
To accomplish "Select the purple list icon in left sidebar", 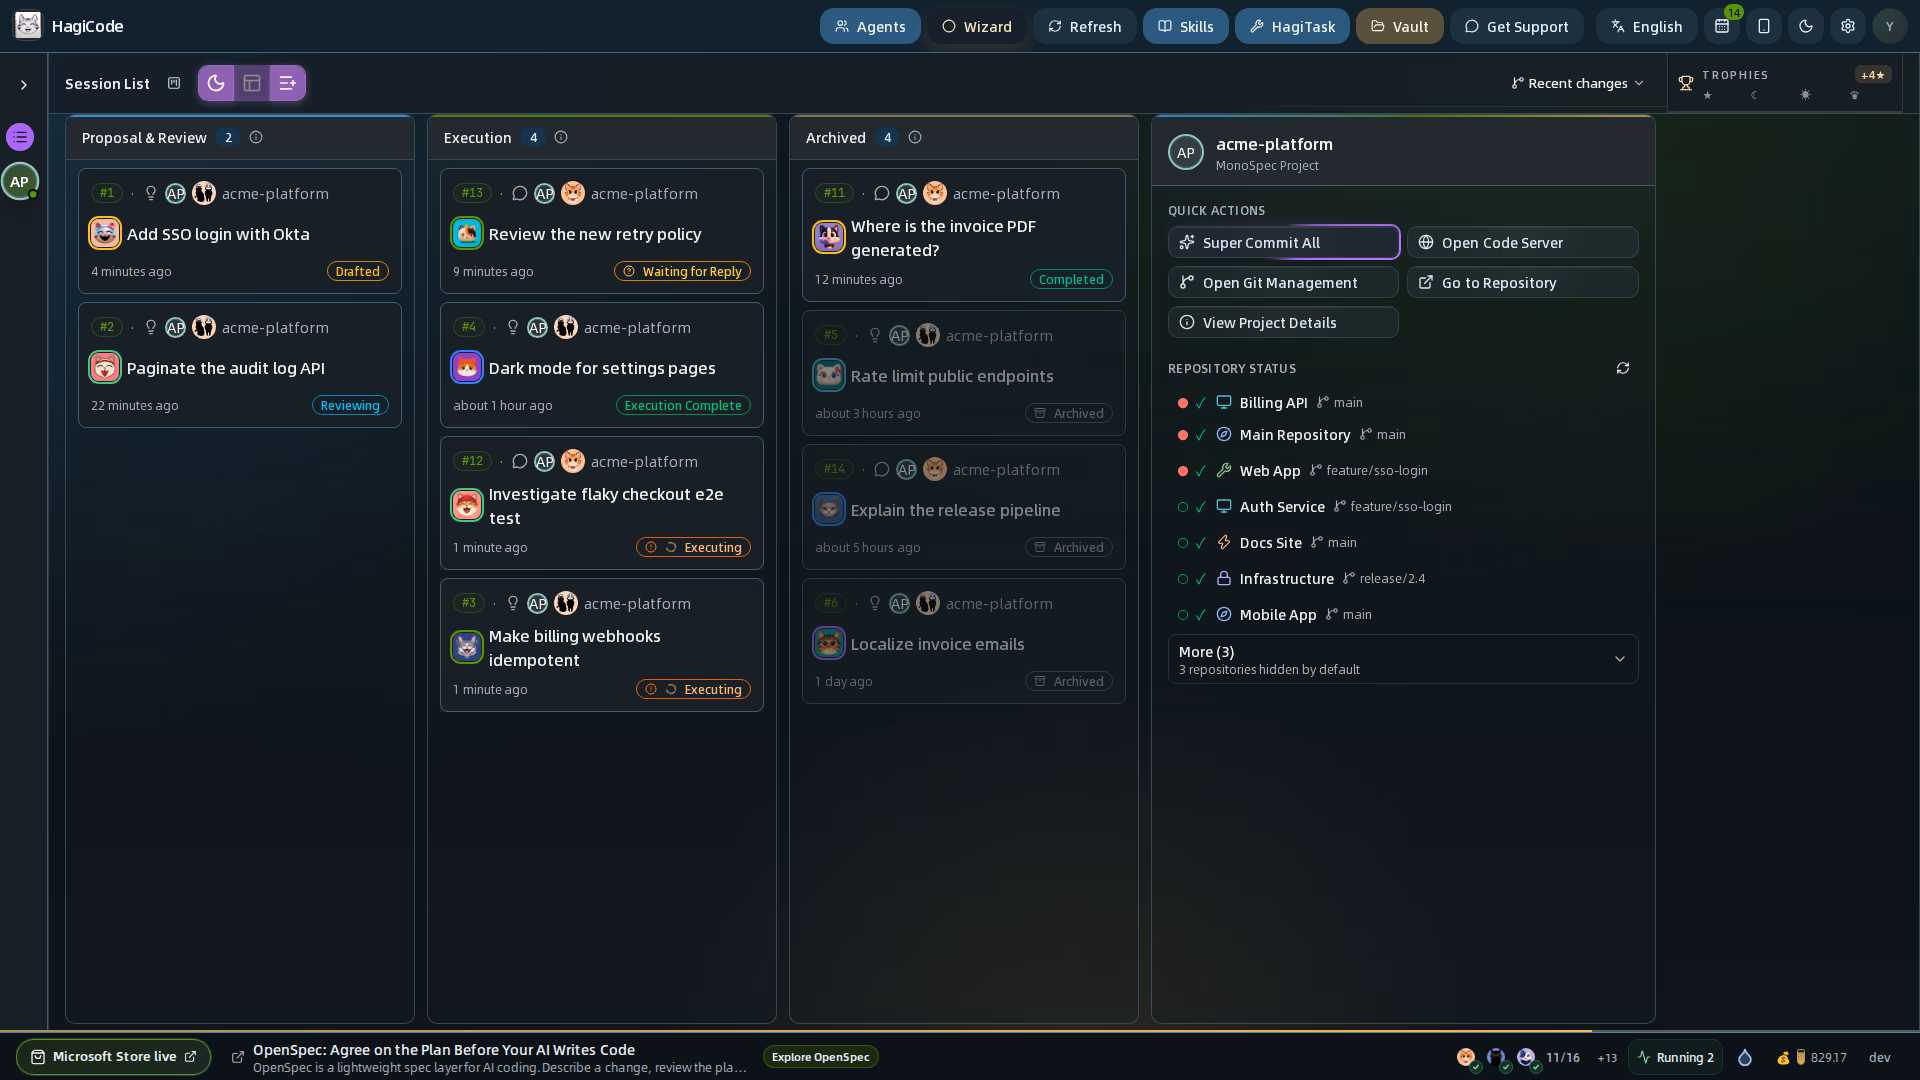I will (20, 137).
